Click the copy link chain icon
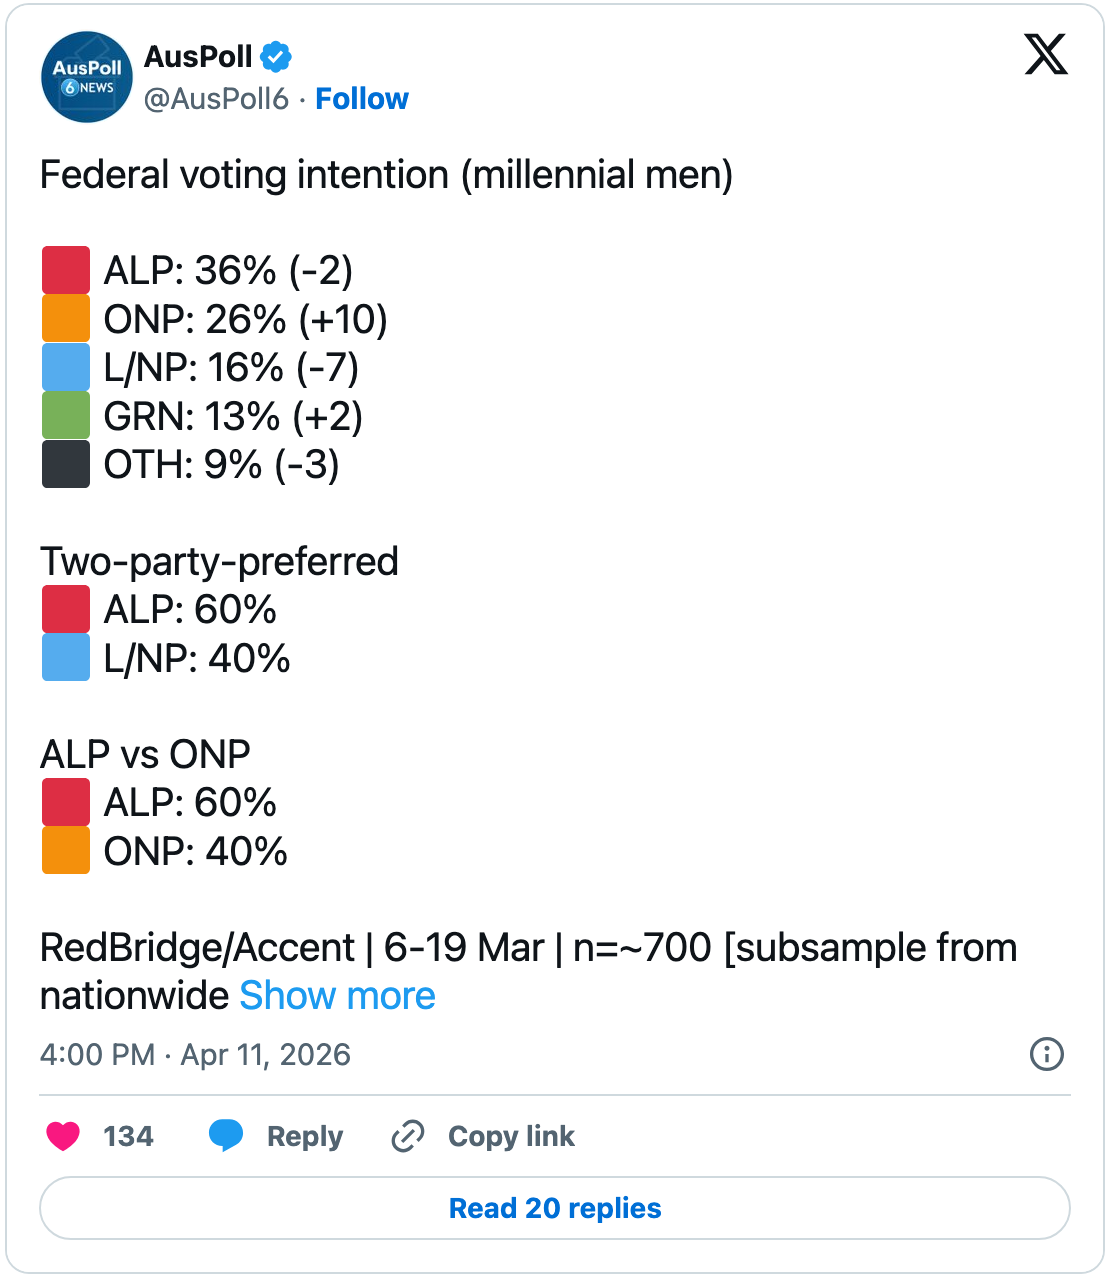Viewport: 1110px width, 1280px height. click(x=408, y=1136)
